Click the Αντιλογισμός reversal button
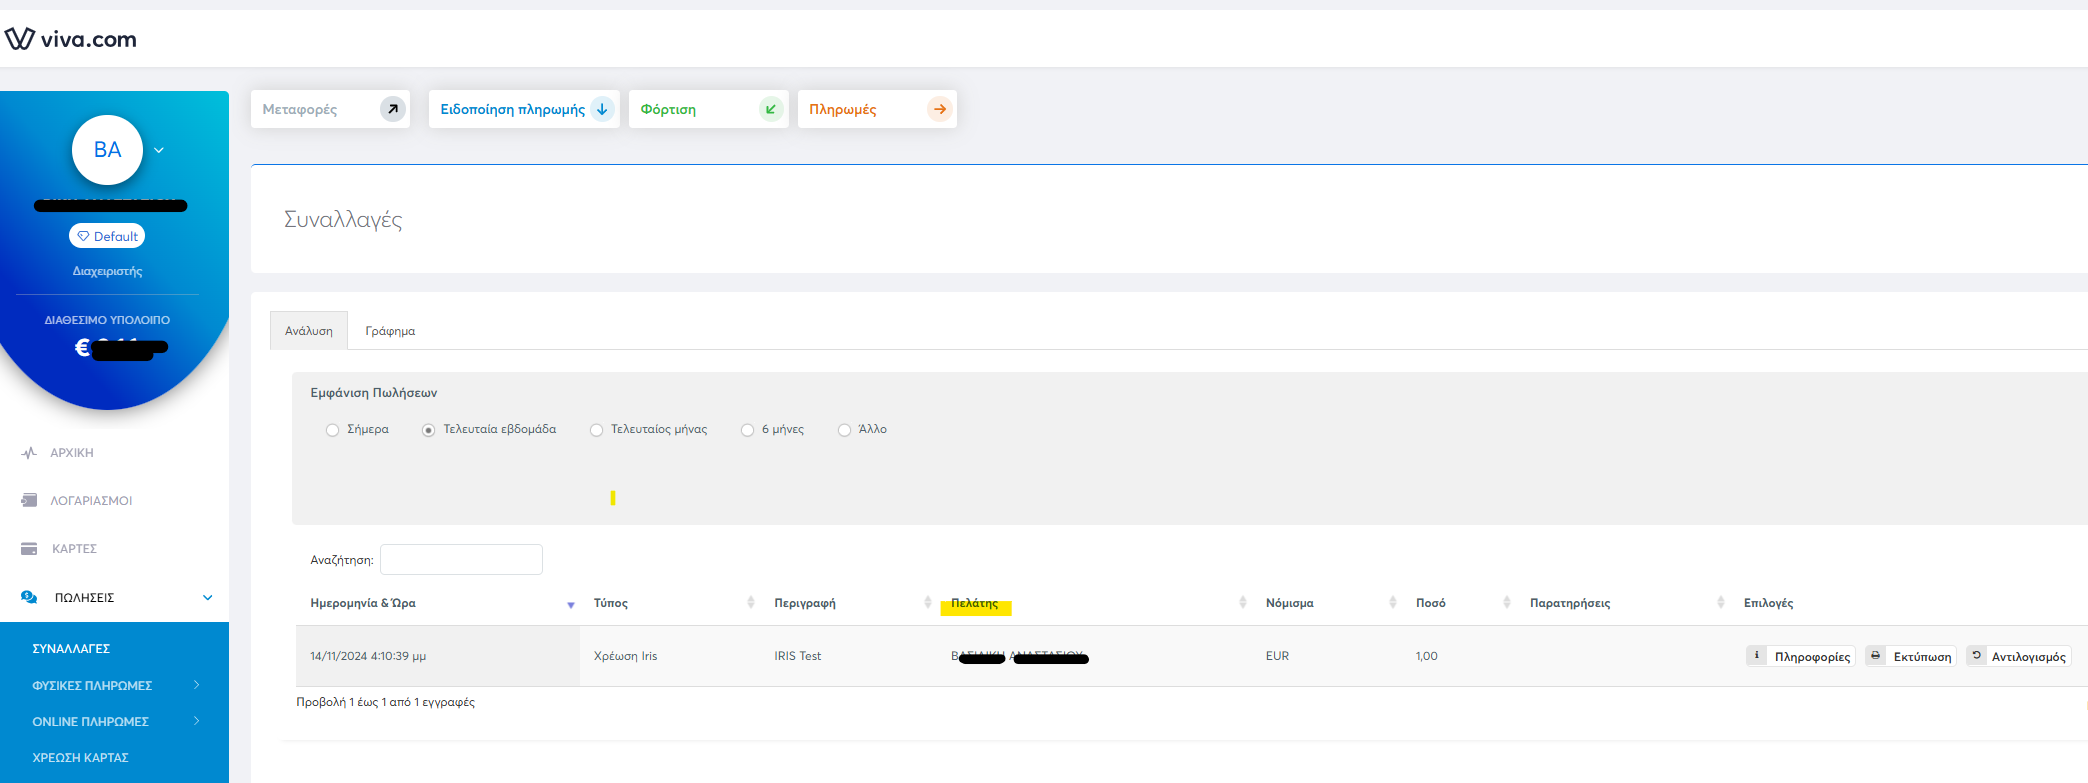The image size is (2088, 783). 2018,656
